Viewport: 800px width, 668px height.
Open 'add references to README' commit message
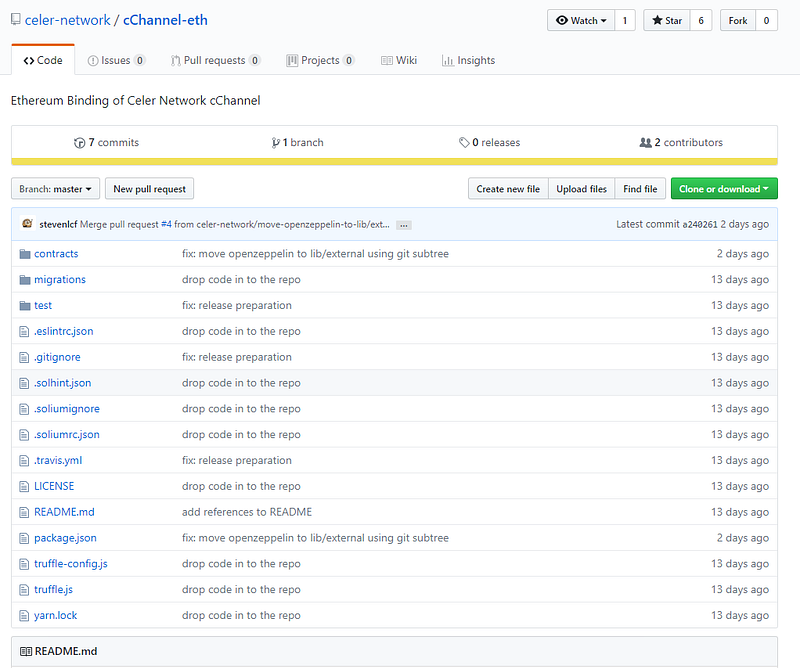pos(247,512)
